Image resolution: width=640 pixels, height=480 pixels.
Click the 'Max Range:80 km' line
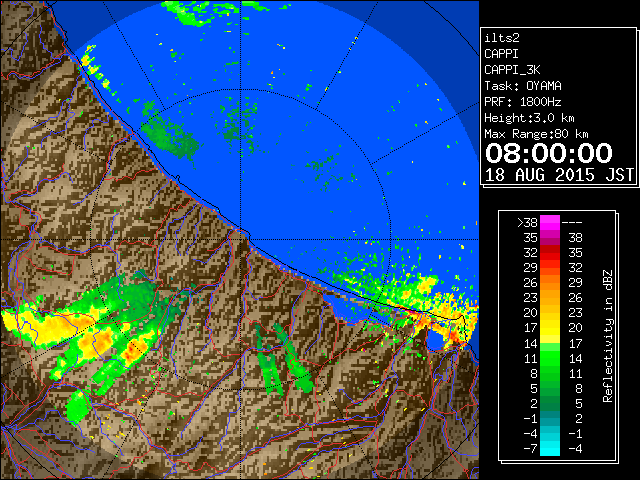[x=536, y=134]
